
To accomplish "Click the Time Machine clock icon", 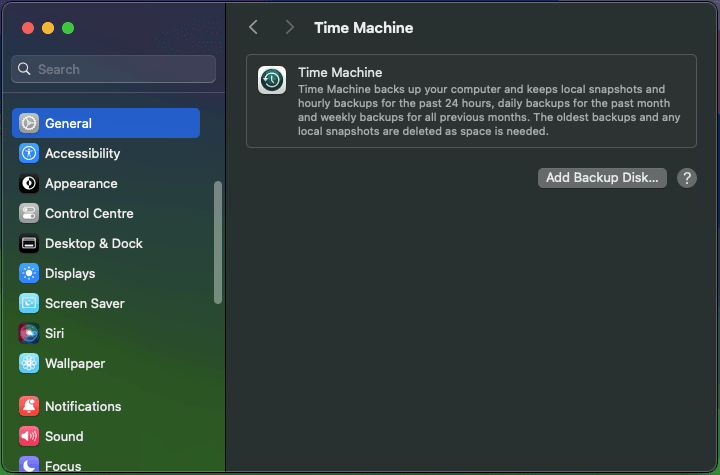I will (272, 80).
